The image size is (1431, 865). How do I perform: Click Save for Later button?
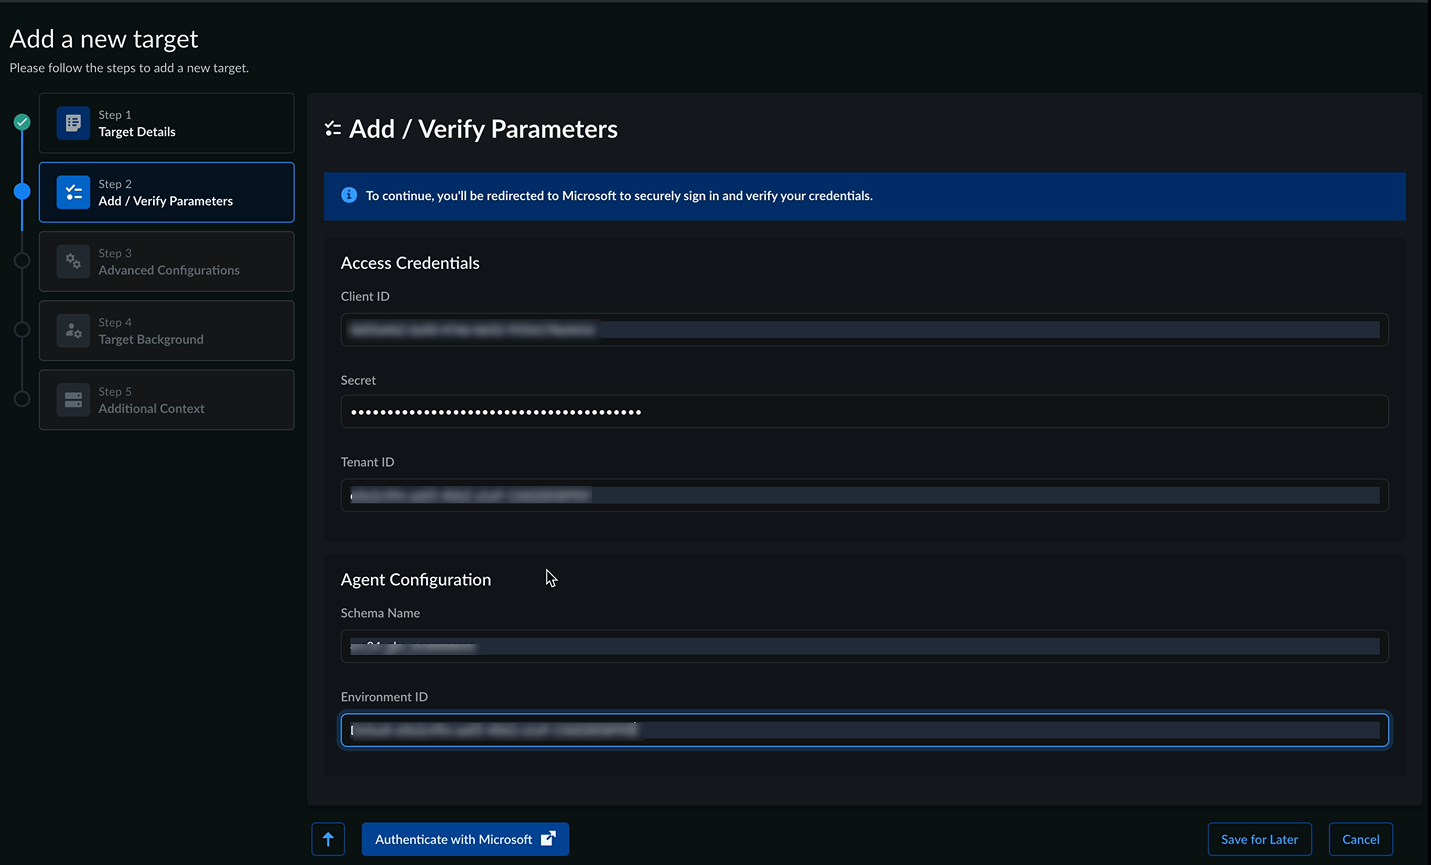click(1259, 839)
